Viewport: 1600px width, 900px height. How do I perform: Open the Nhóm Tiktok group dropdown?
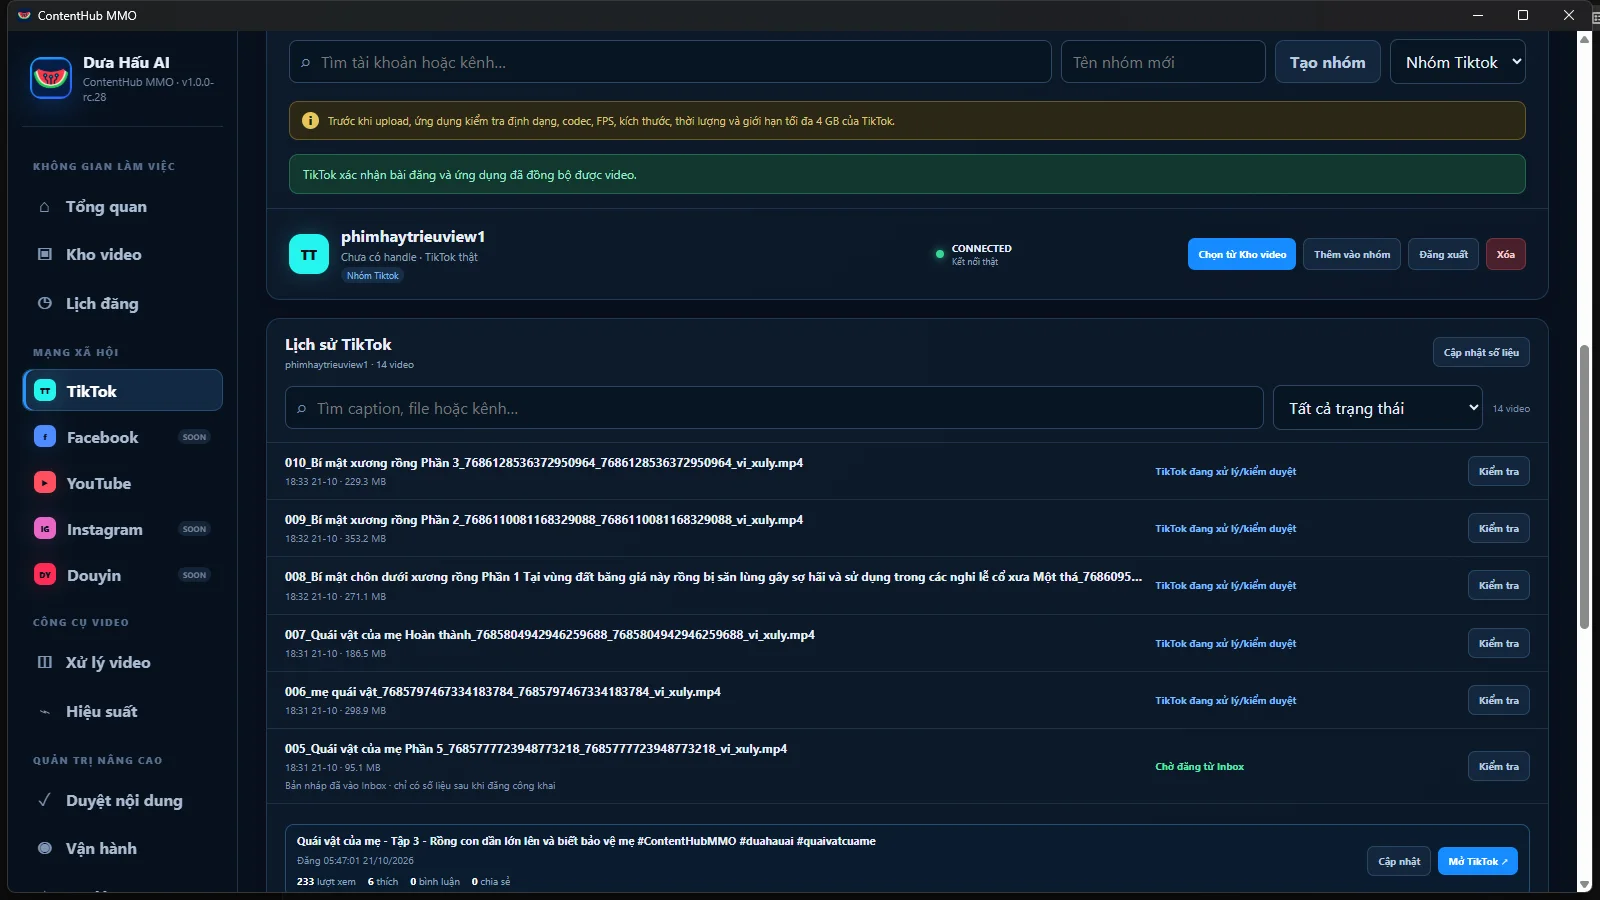[x=1458, y=62]
